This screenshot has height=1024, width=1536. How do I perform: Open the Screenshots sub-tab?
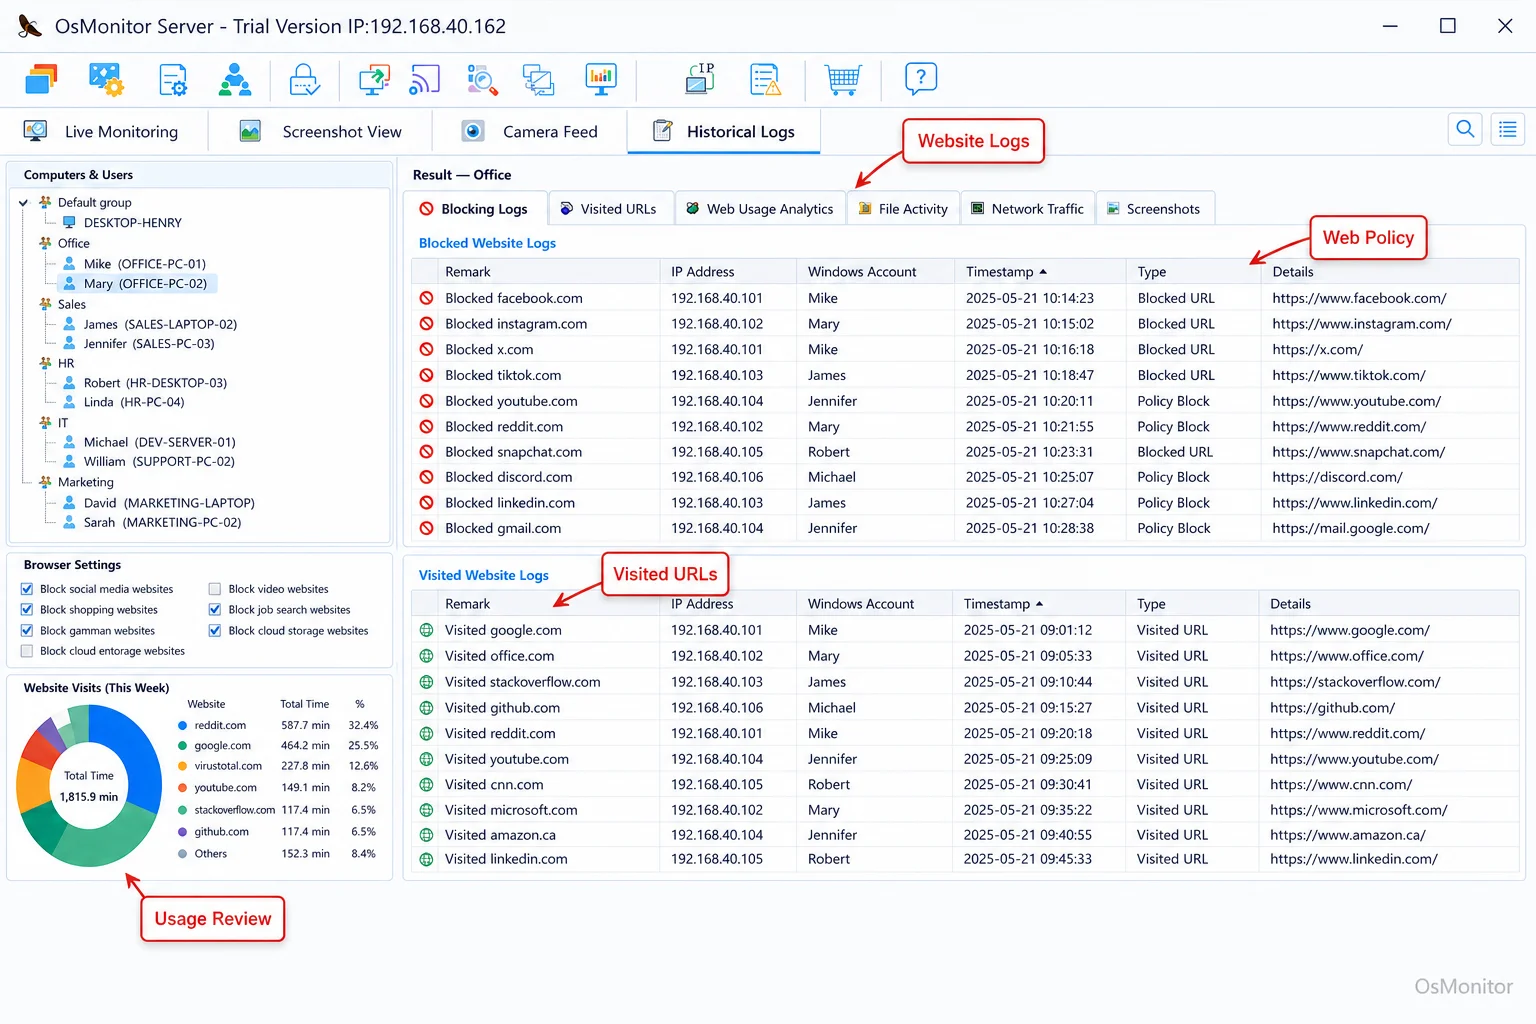click(1155, 208)
